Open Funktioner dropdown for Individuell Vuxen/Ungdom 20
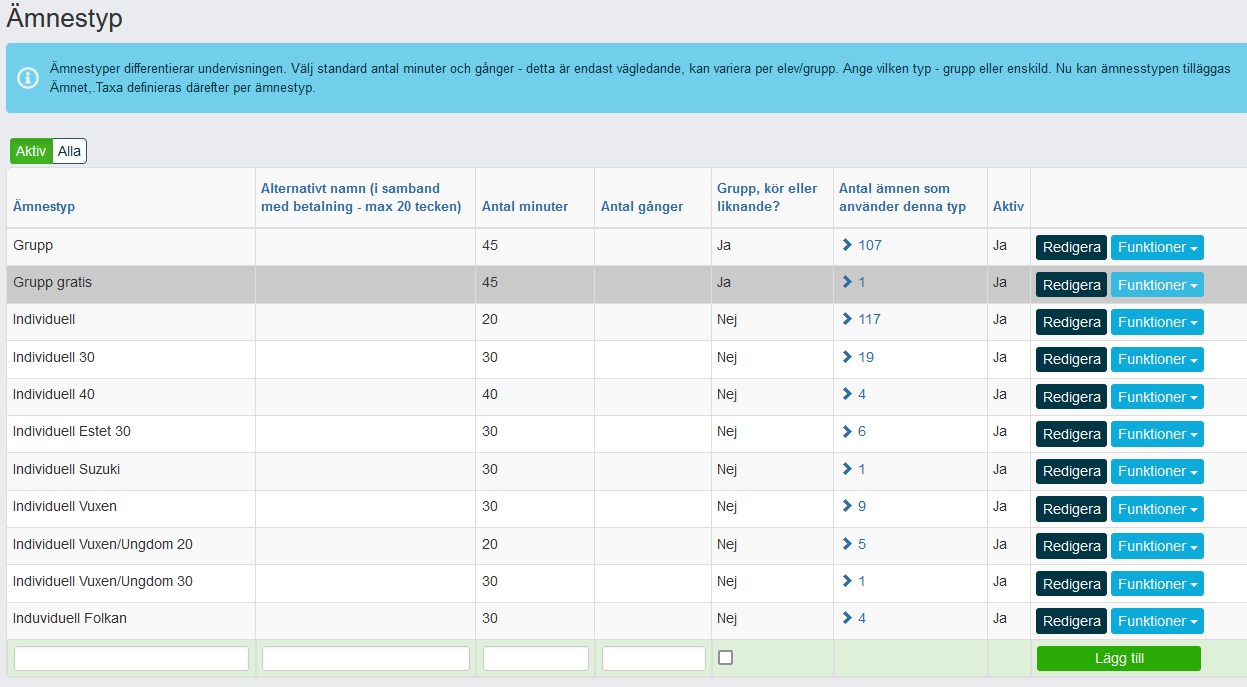The image size is (1247, 687). click(x=1157, y=546)
